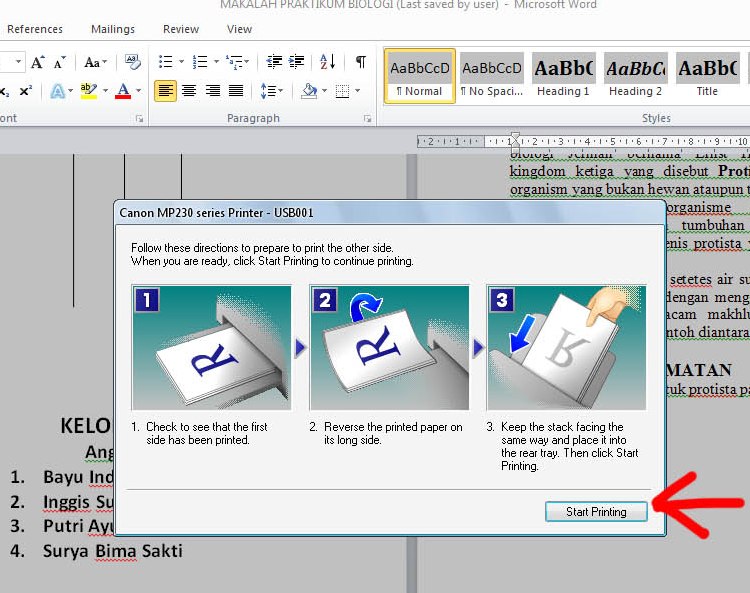Viewport: 750px width, 593px height.
Task: Click the Clear Formatting icon
Action: 132,62
